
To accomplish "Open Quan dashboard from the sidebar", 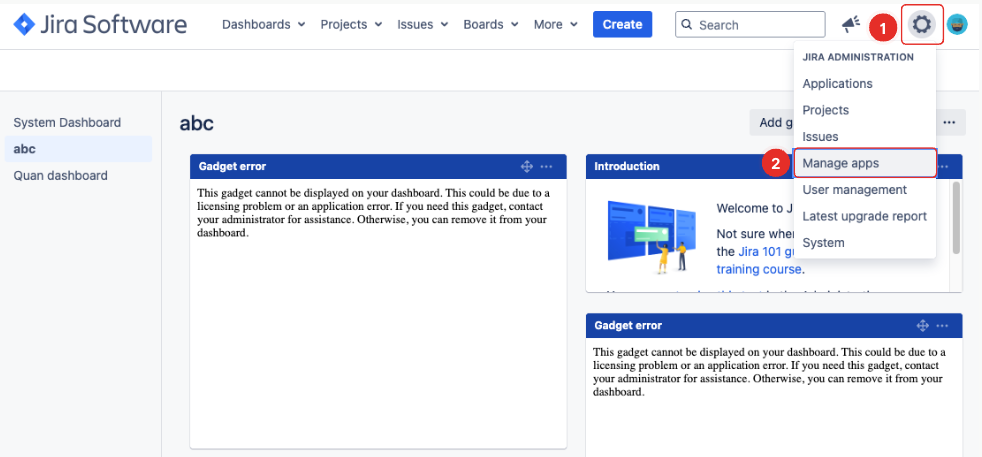I will pyautogui.click(x=60, y=175).
